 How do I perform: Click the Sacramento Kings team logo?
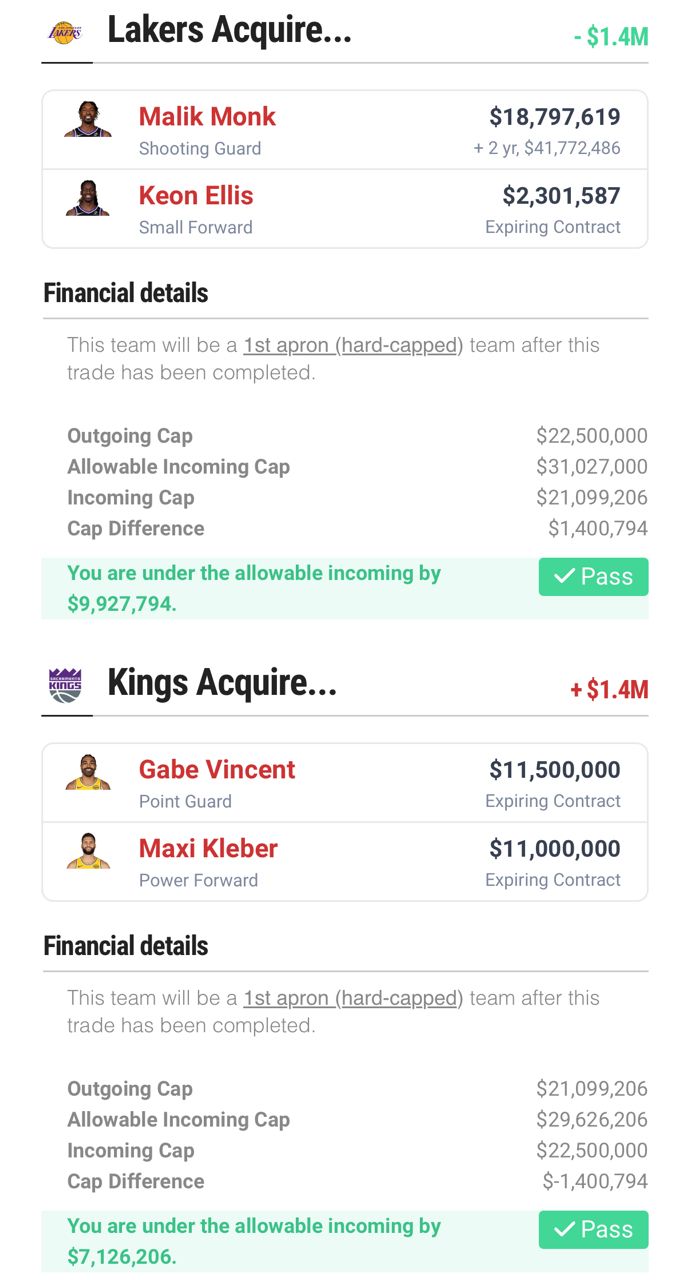click(66, 685)
